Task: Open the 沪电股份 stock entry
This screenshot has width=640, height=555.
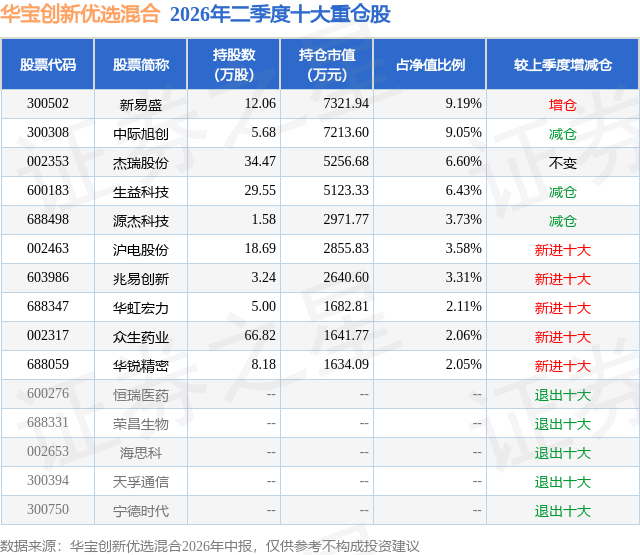Action: point(141,249)
